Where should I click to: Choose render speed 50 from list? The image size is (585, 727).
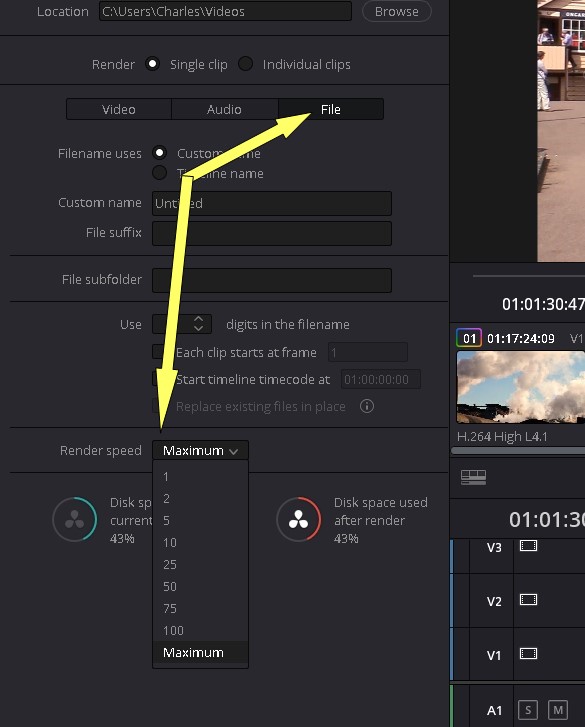(x=200, y=587)
